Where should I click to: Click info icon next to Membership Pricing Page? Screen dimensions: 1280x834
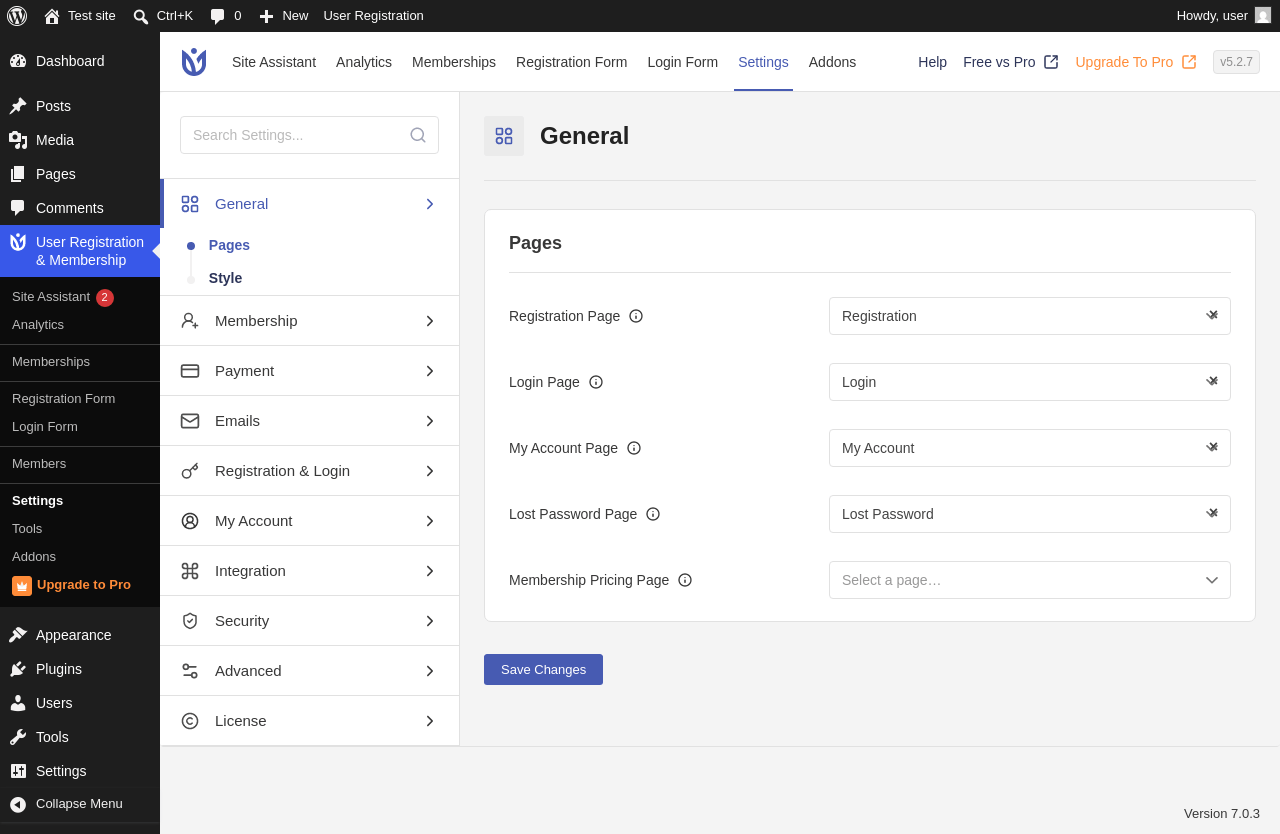[x=685, y=580]
